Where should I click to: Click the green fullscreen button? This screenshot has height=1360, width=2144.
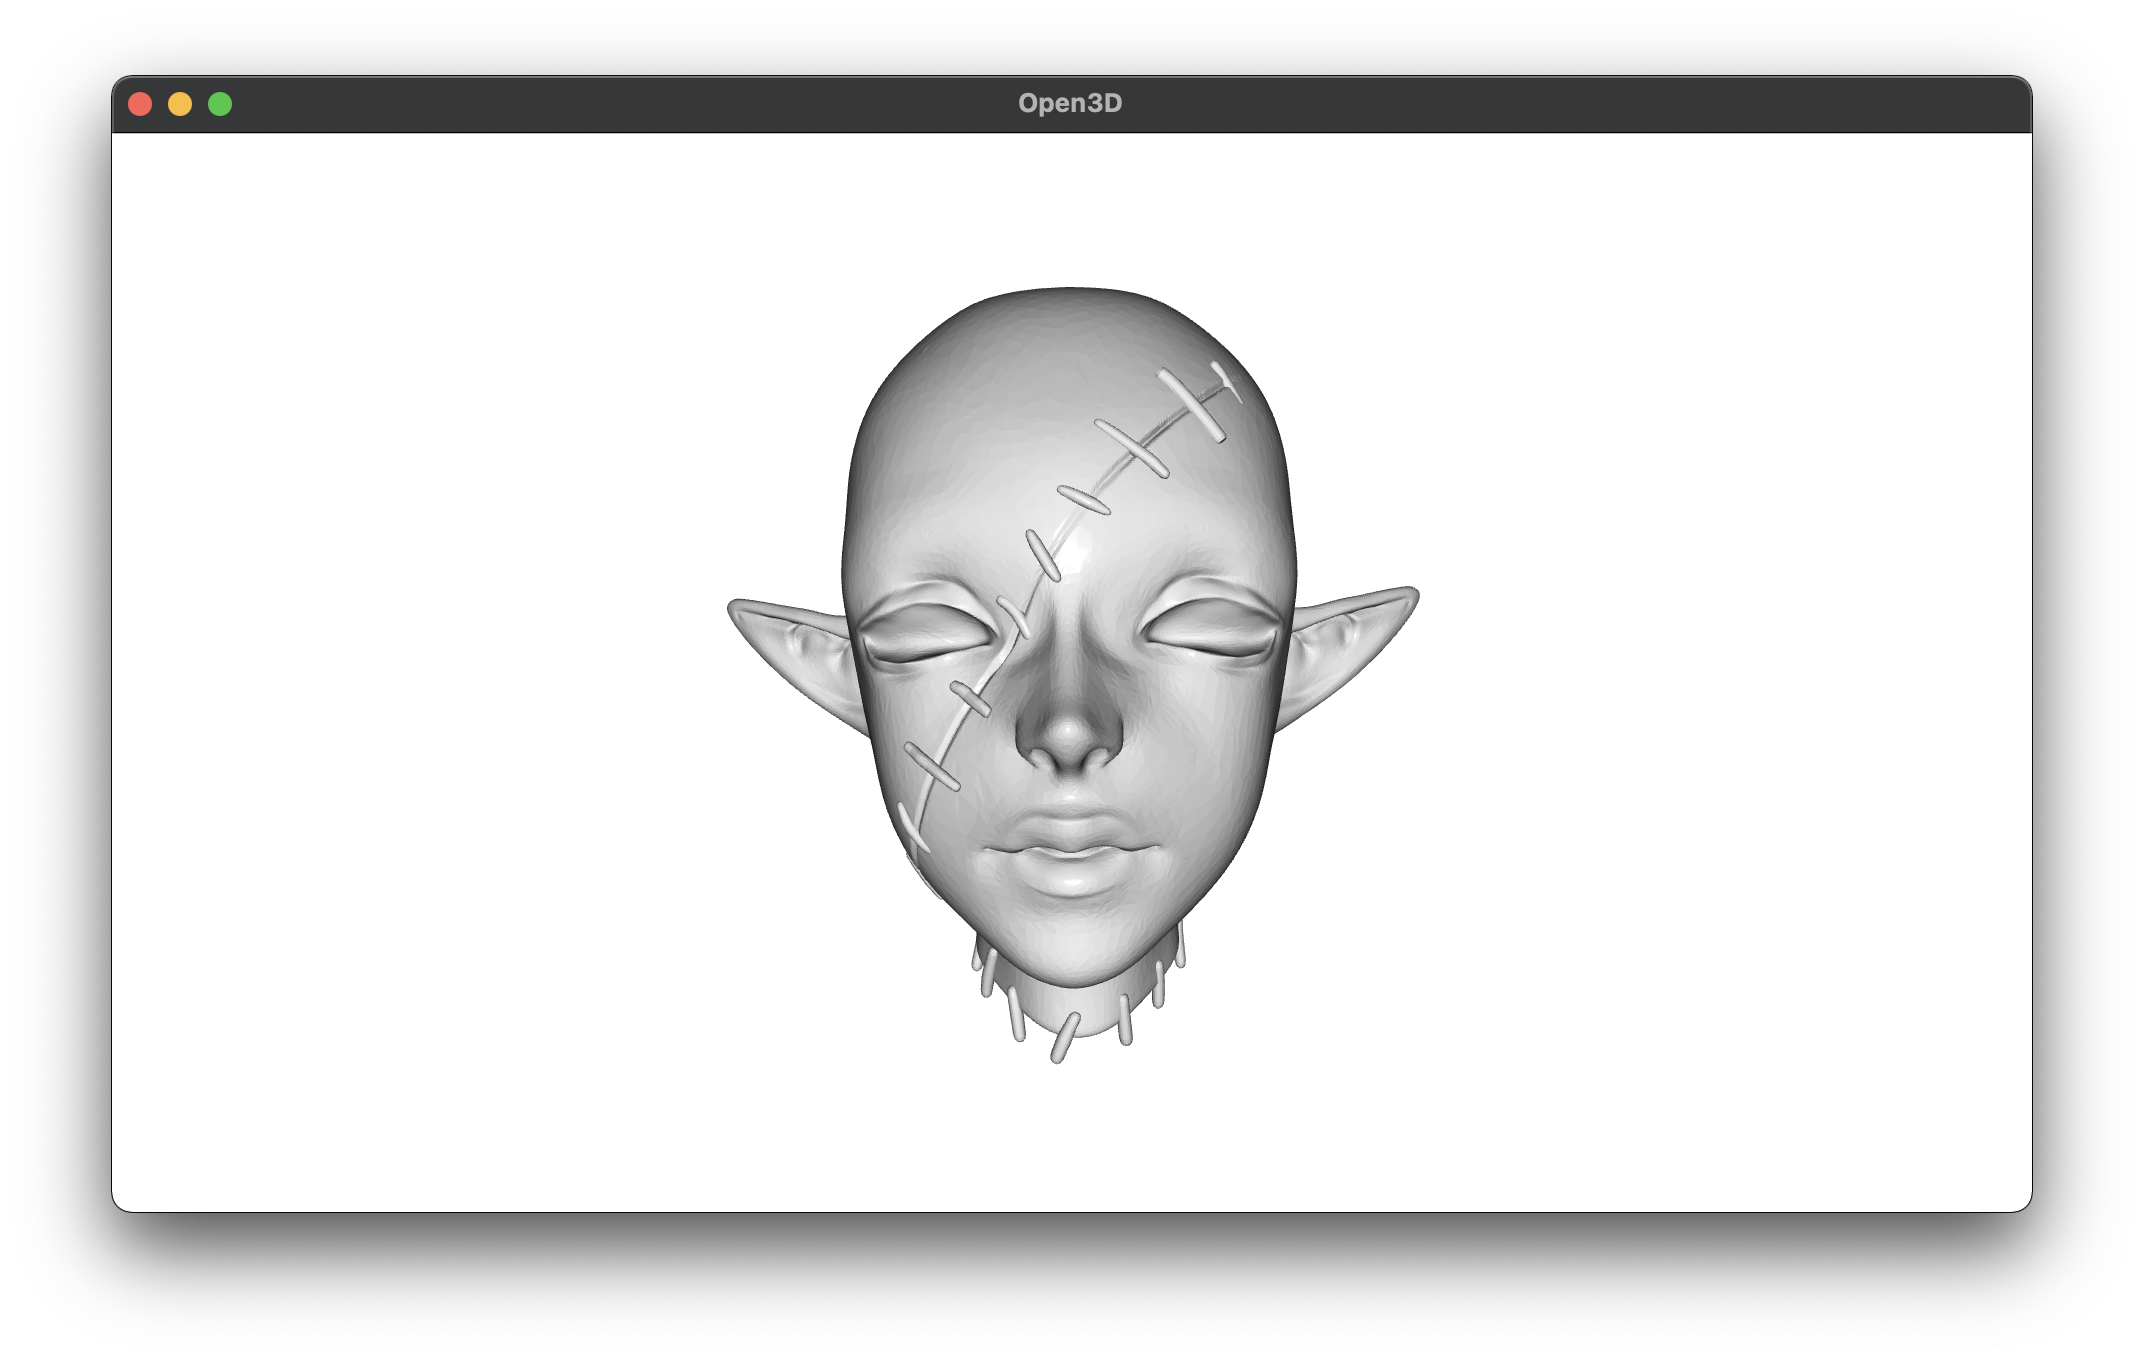click(x=219, y=103)
